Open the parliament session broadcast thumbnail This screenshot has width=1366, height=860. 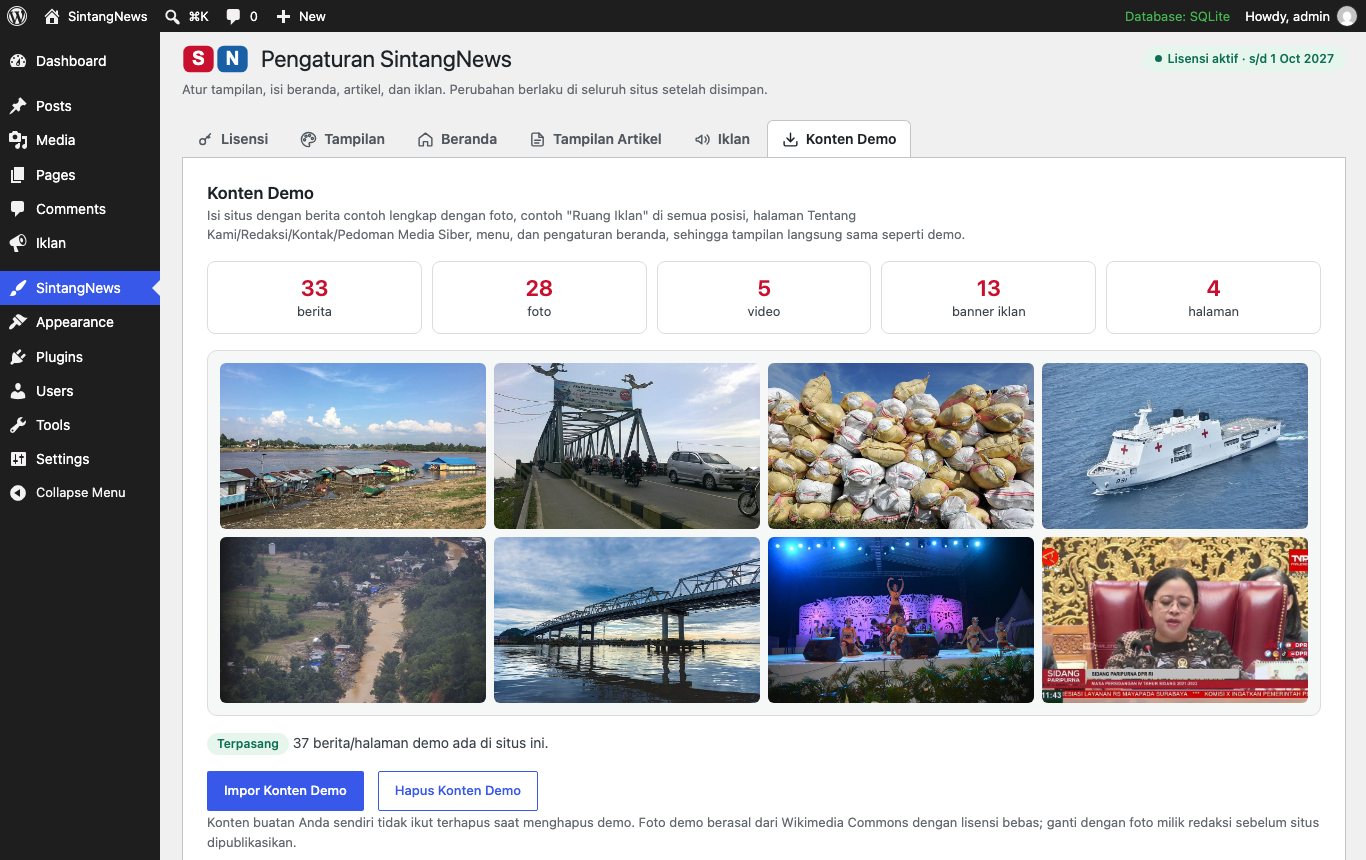coord(1175,620)
